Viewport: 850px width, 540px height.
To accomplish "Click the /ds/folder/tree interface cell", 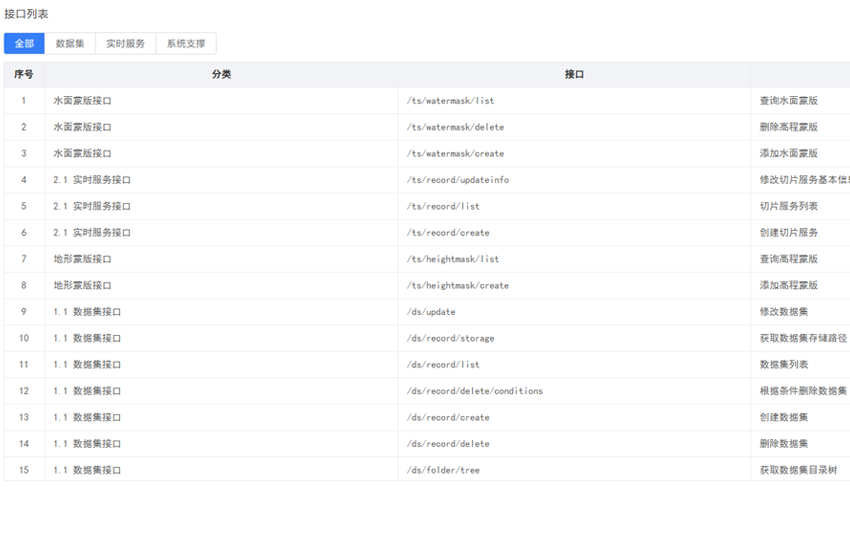I will pos(443,470).
